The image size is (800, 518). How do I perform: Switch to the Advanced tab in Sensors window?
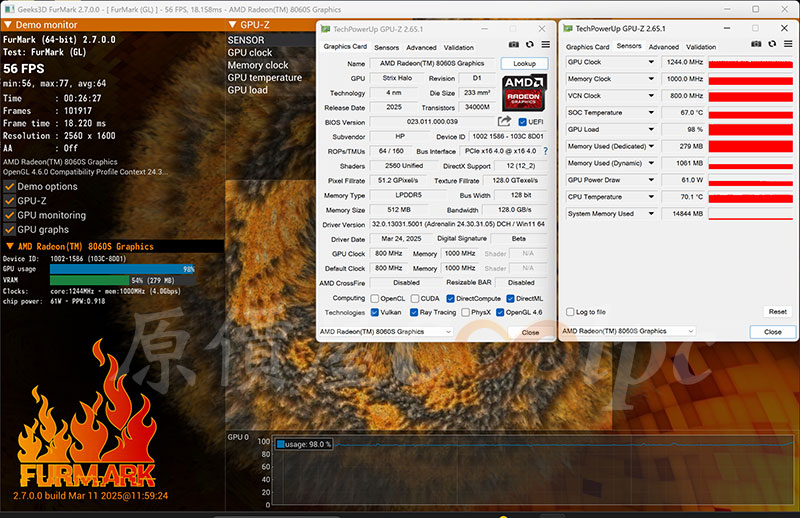[x=663, y=46]
